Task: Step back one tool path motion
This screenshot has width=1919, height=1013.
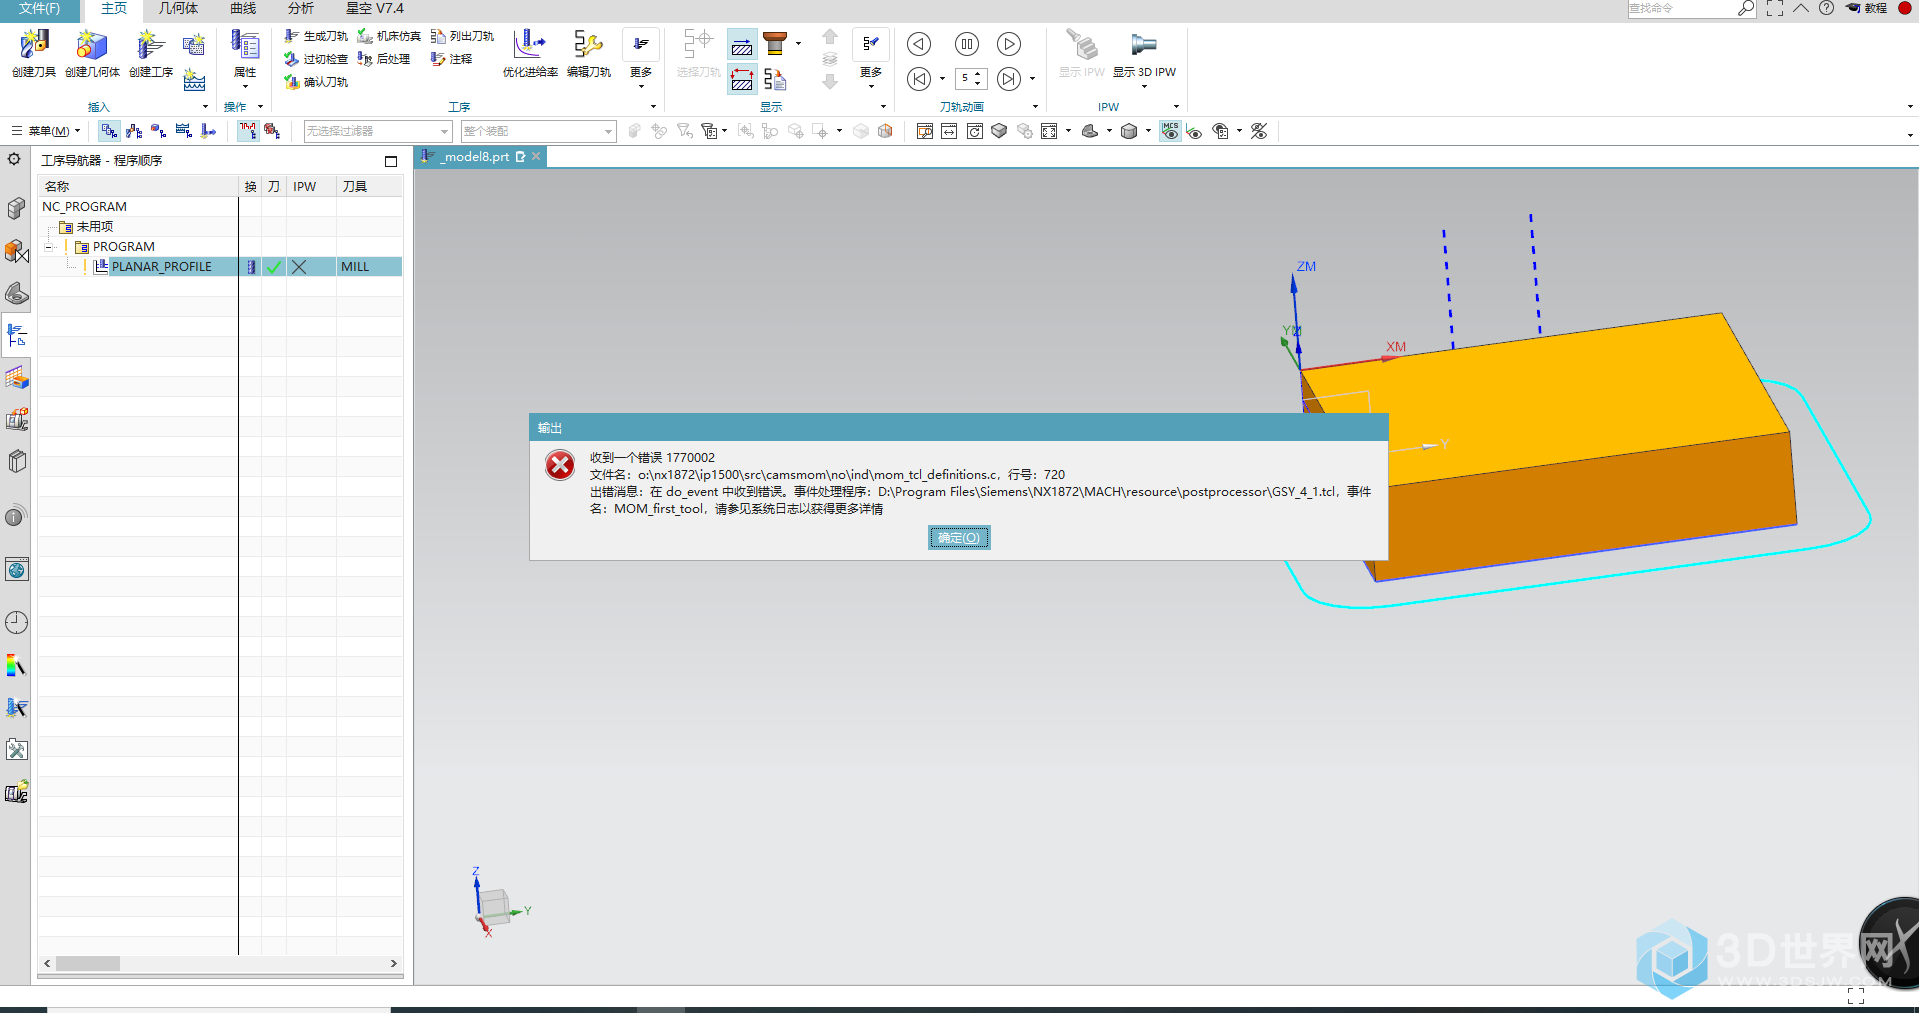Action: tap(919, 44)
